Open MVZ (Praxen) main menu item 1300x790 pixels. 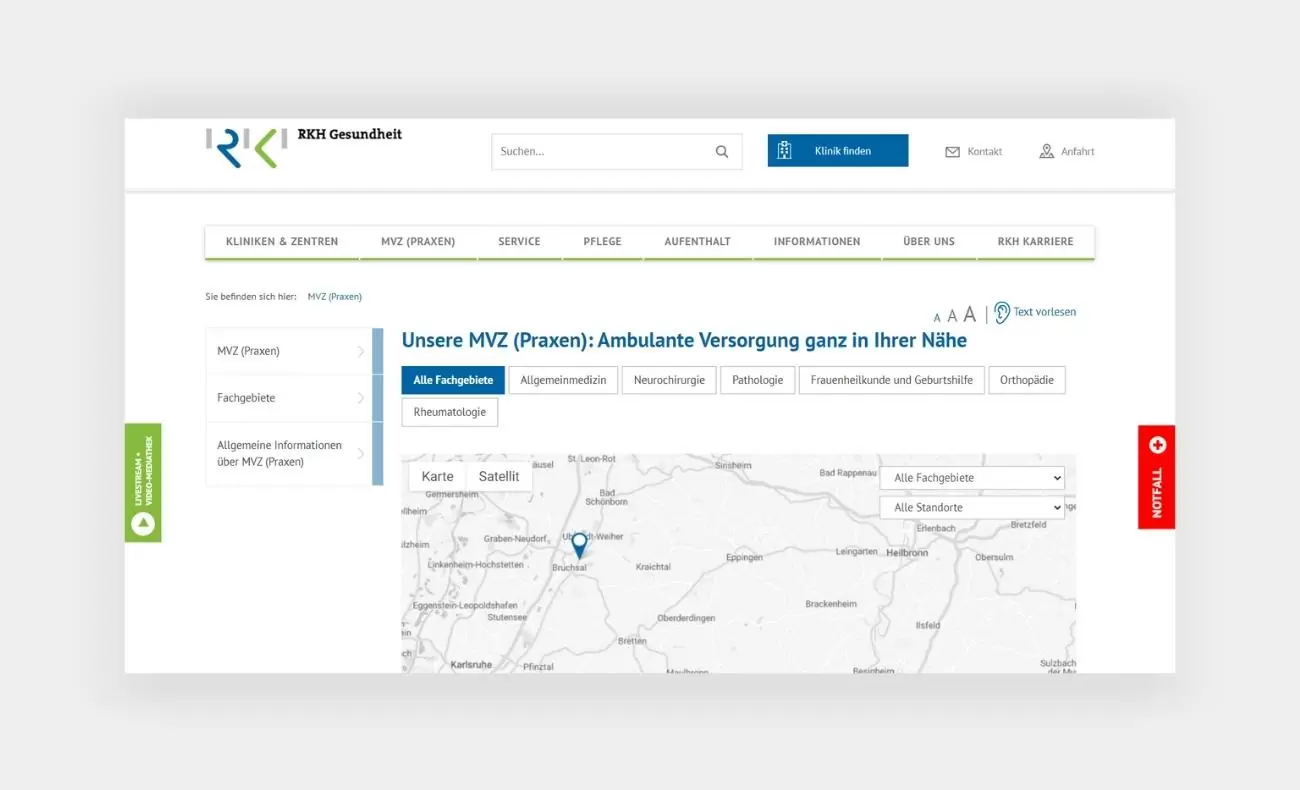[418, 242]
